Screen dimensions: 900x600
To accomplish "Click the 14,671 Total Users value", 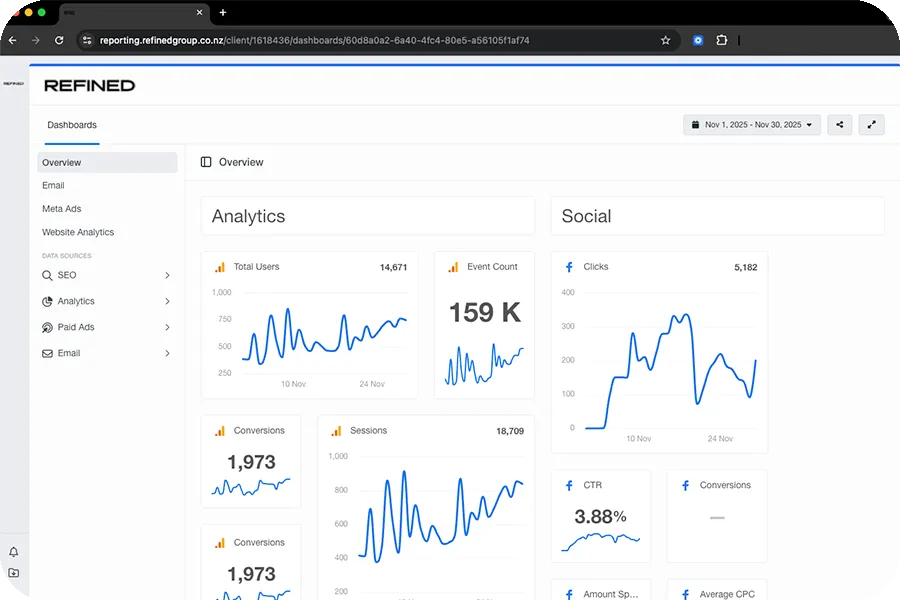I will tap(393, 267).
